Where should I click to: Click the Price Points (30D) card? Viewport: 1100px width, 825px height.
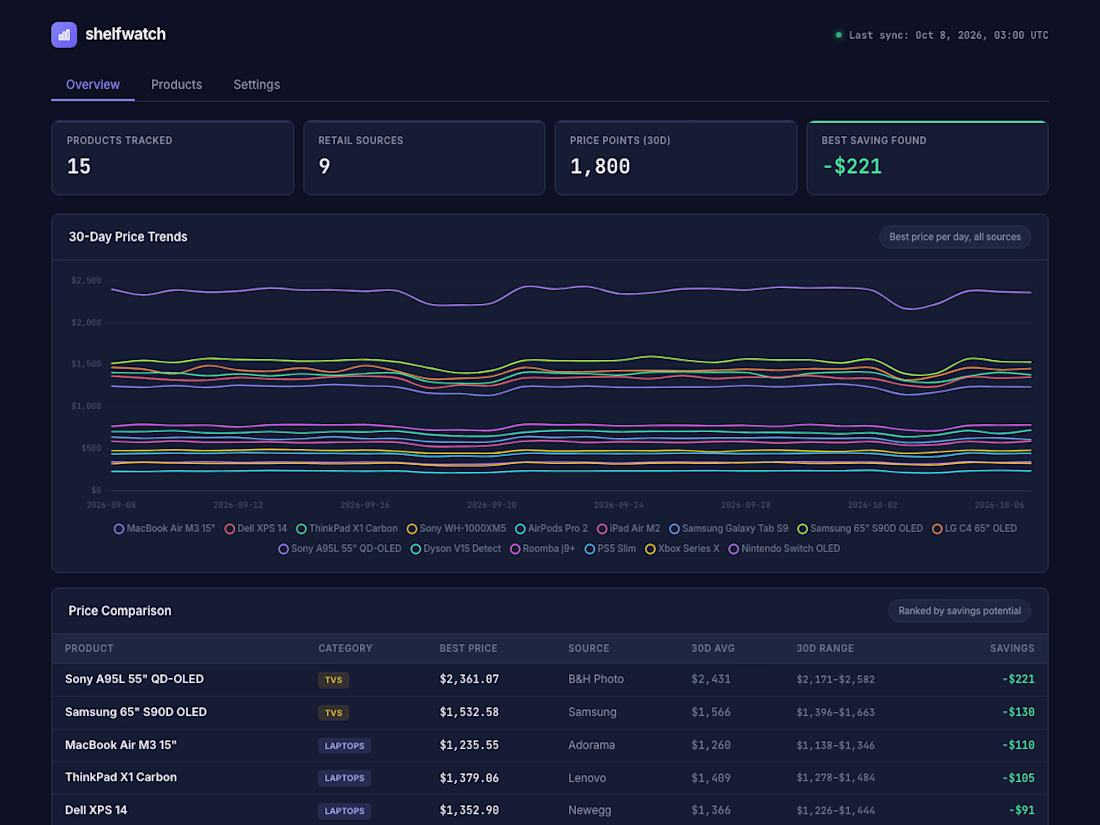(676, 158)
